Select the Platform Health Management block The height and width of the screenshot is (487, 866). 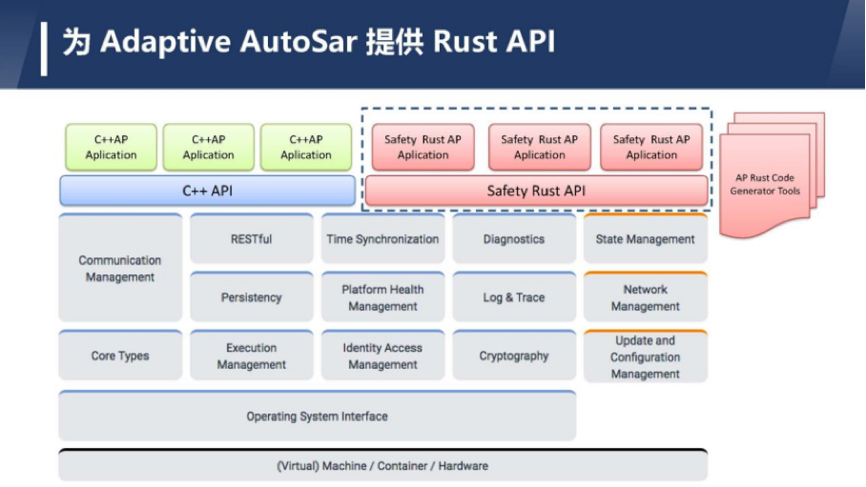tap(383, 297)
